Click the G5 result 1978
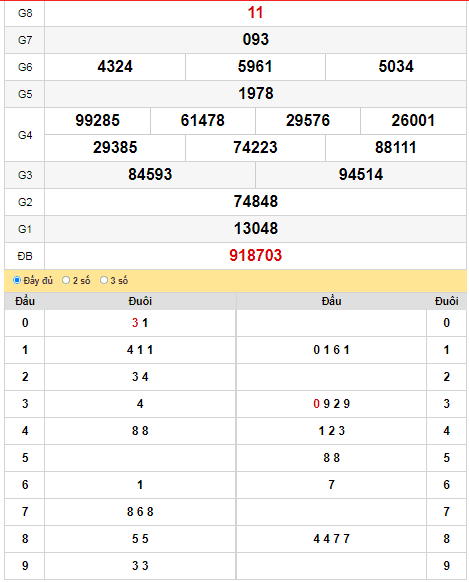 click(256, 94)
